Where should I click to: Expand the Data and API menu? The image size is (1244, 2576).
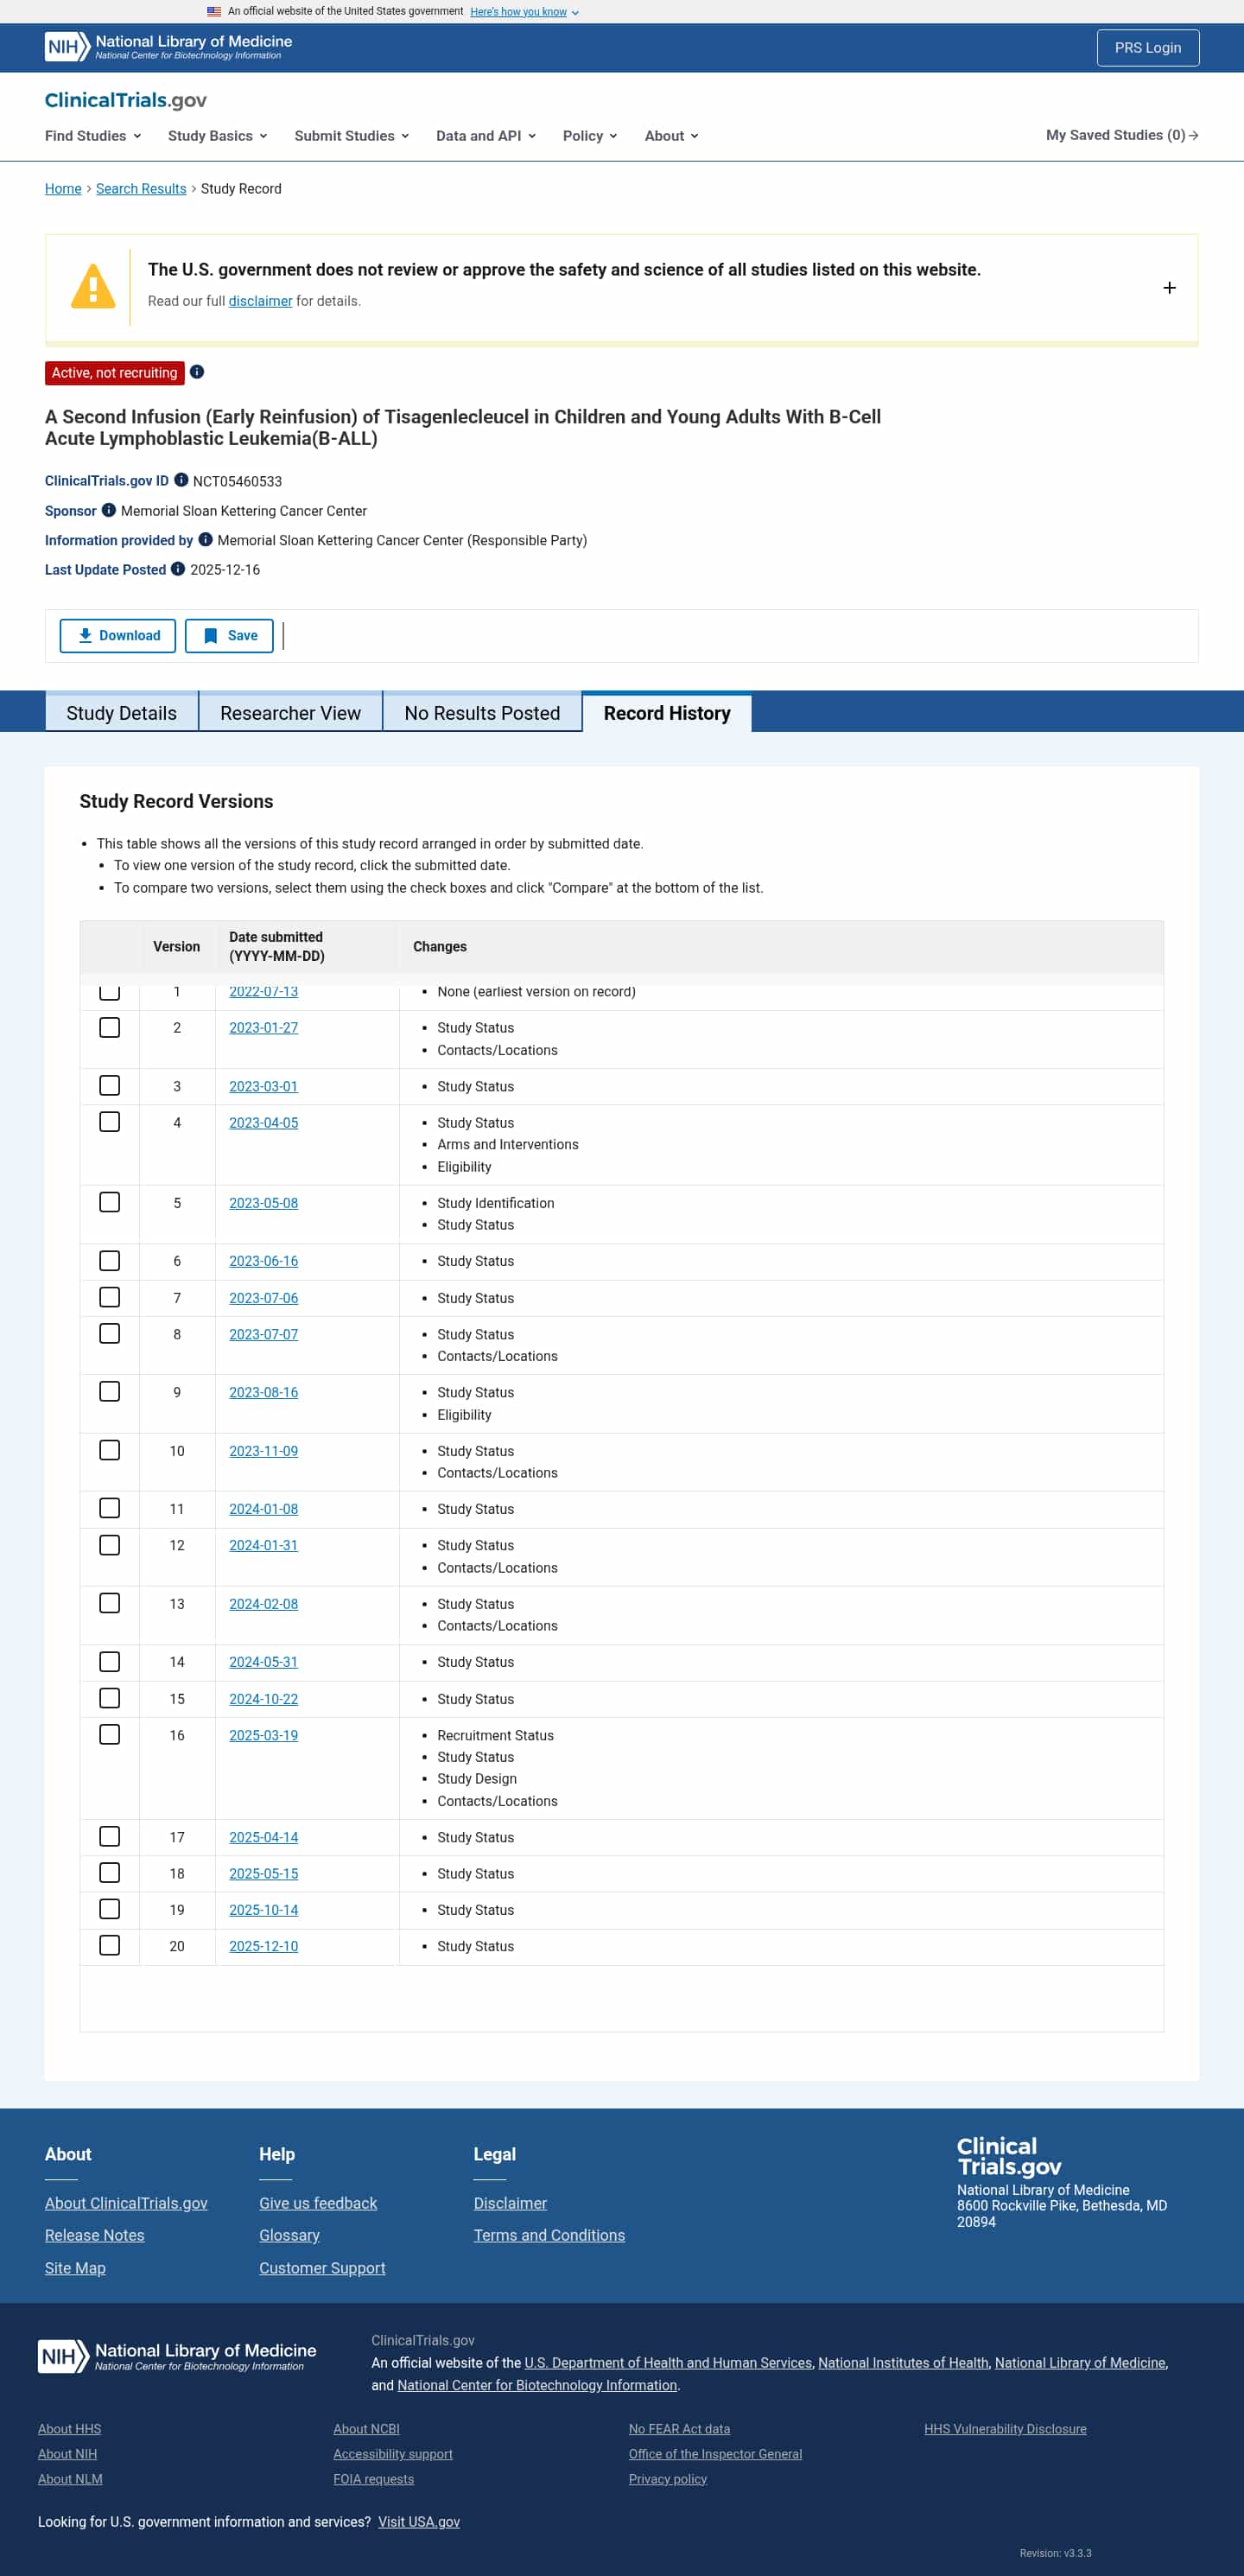point(486,136)
